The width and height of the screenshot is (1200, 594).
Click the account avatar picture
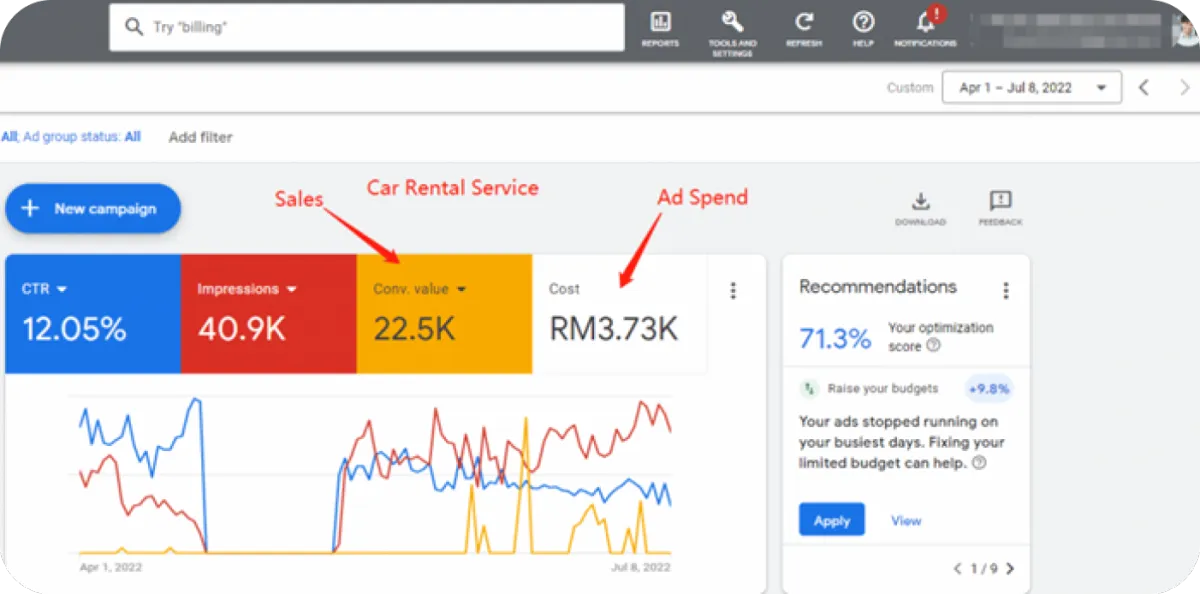(1185, 30)
